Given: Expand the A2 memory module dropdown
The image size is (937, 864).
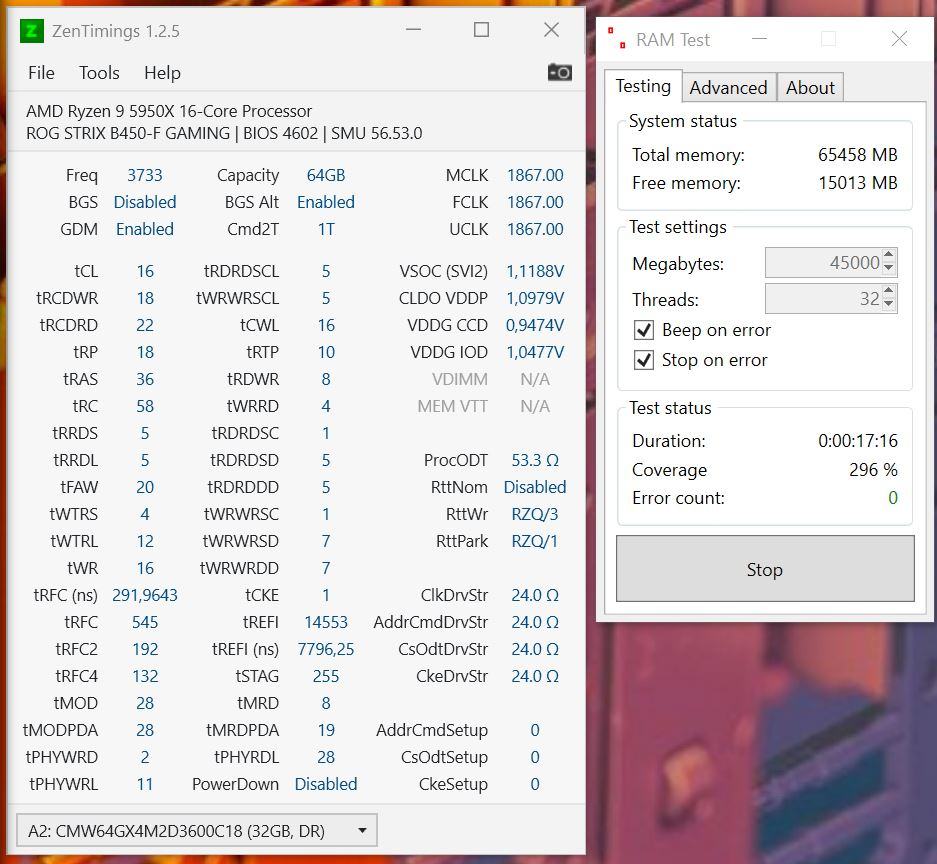Looking at the screenshot, I should click(197, 831).
